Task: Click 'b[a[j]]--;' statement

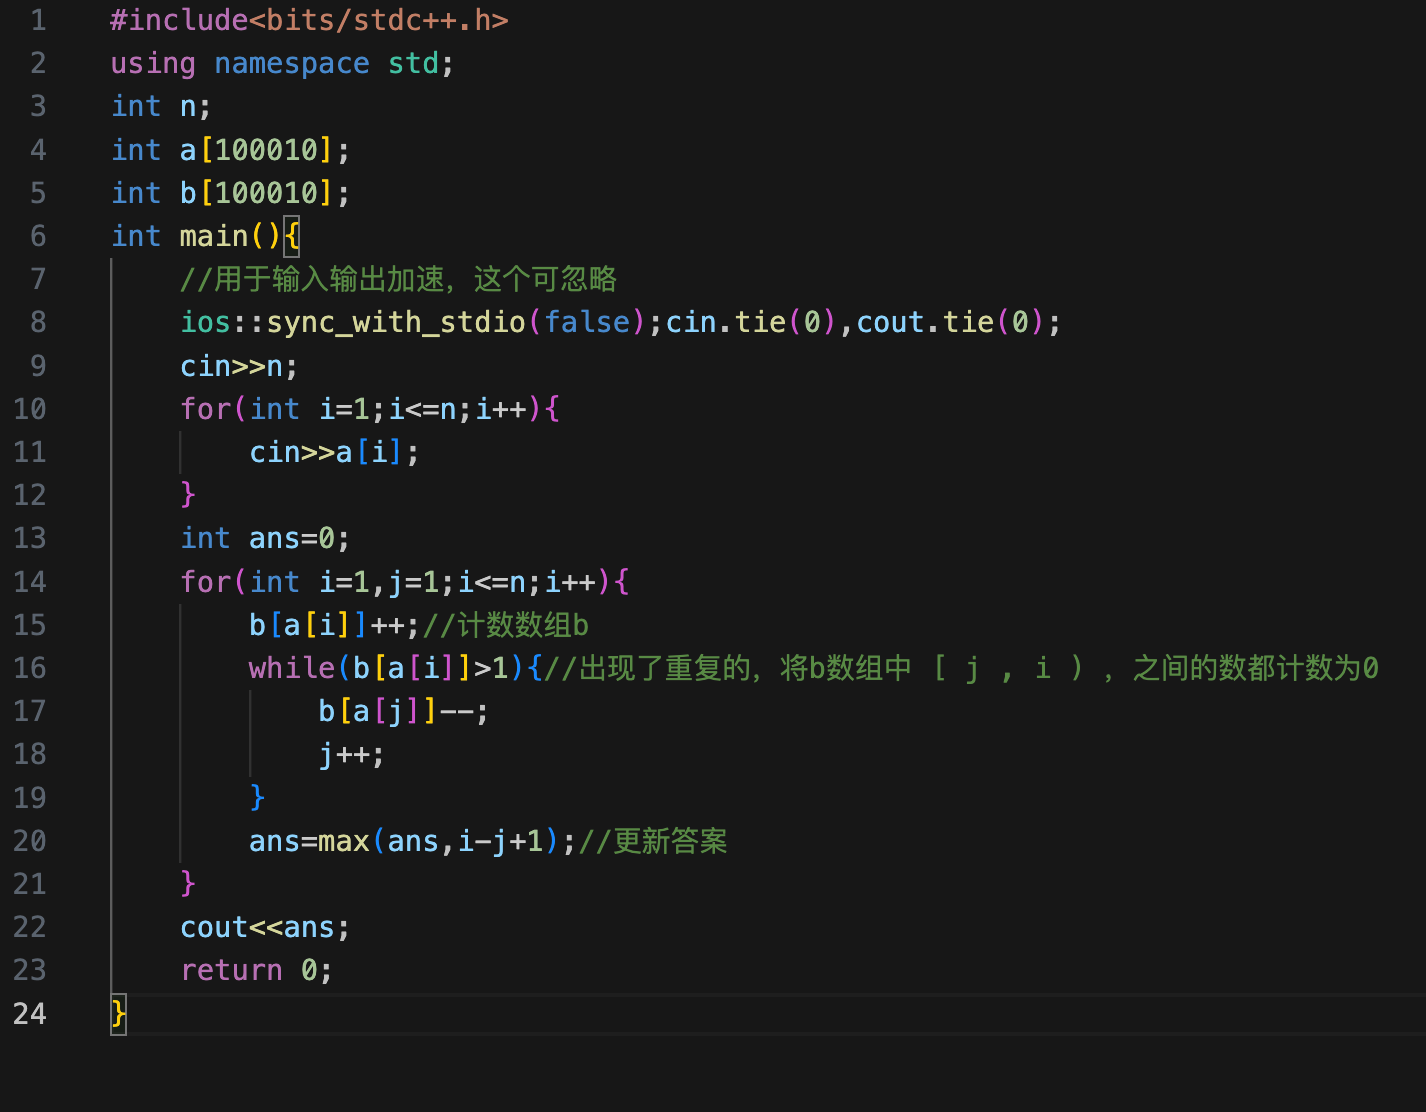Action: click(404, 711)
